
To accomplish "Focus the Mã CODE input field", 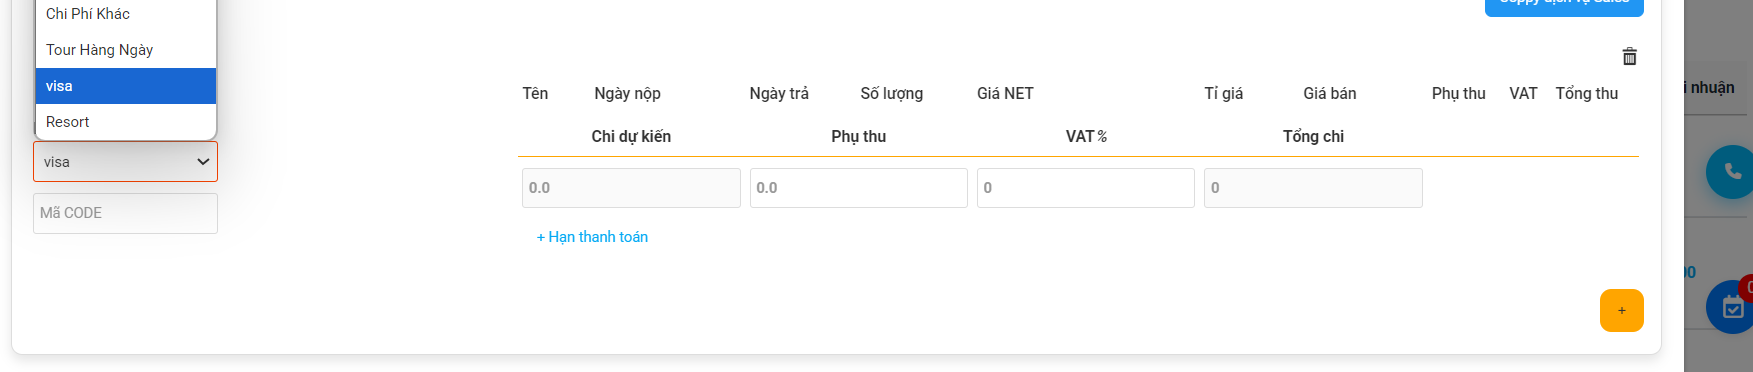I will click(x=125, y=213).
